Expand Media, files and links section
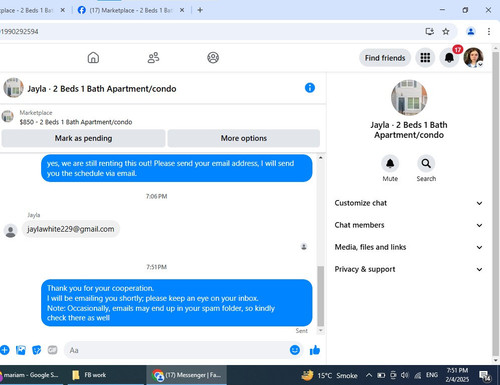Viewport: 500px width, 385px height. (x=409, y=247)
